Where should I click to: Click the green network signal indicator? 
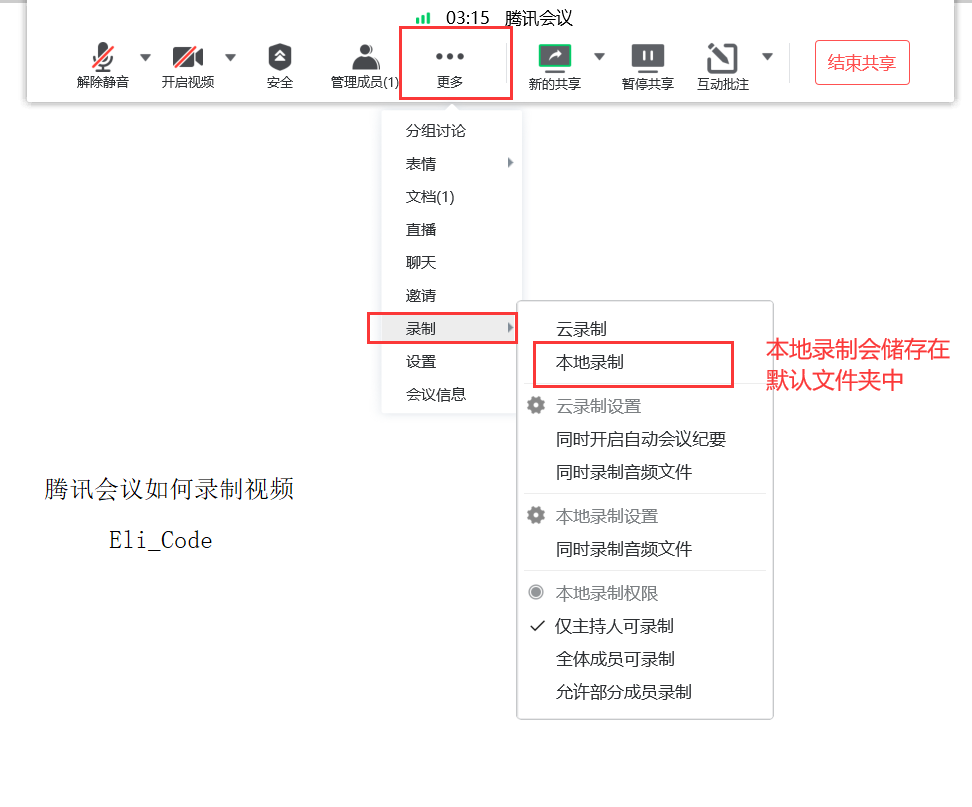[423, 19]
